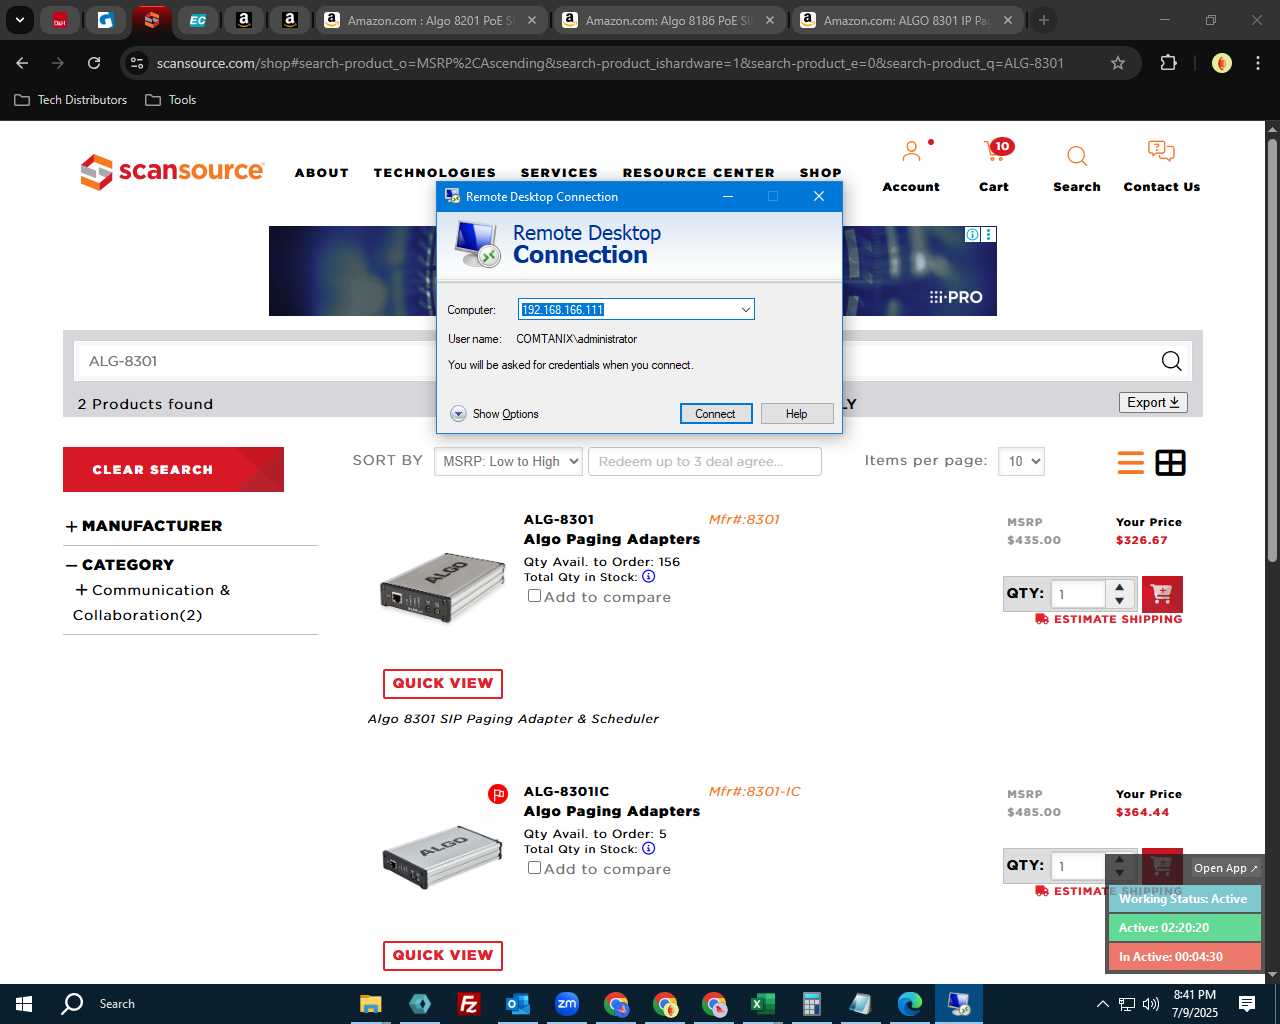Expand the Manufacturer filter
The width and height of the screenshot is (1280, 1024).
pos(144,526)
